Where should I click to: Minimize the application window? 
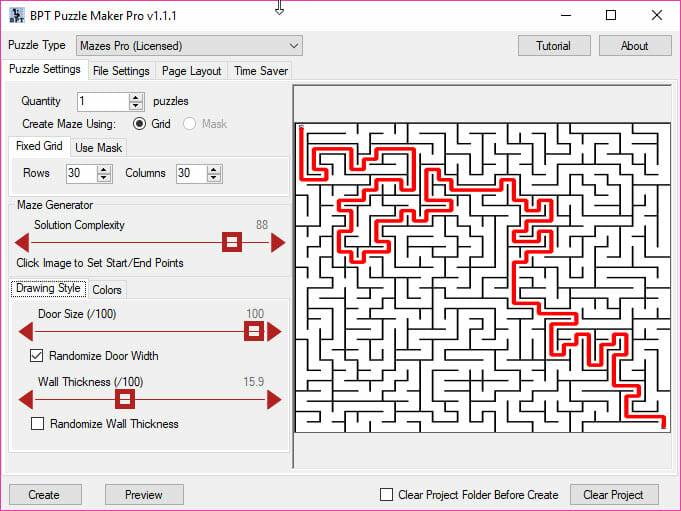pos(566,15)
